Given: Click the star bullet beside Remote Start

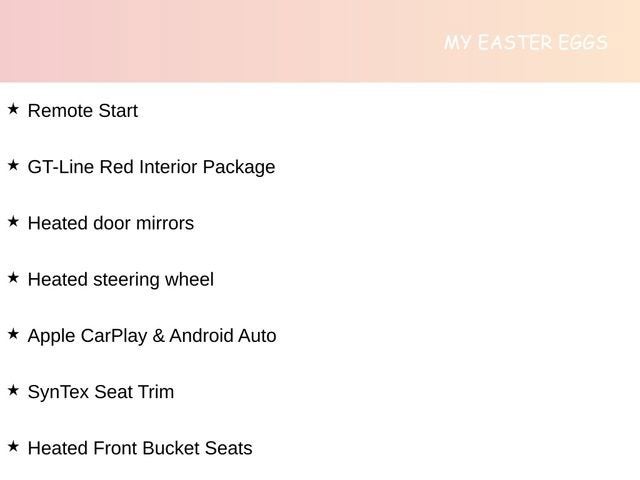Looking at the screenshot, I should tap(13, 109).
